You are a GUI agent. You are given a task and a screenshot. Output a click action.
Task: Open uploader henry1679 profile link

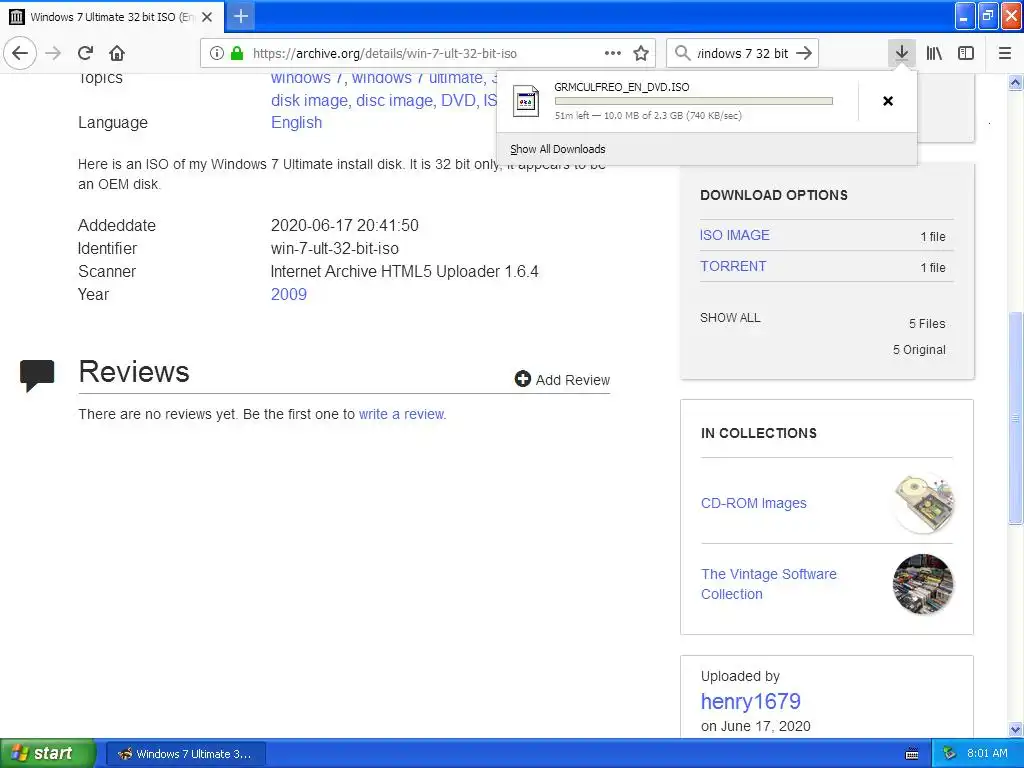(x=750, y=701)
